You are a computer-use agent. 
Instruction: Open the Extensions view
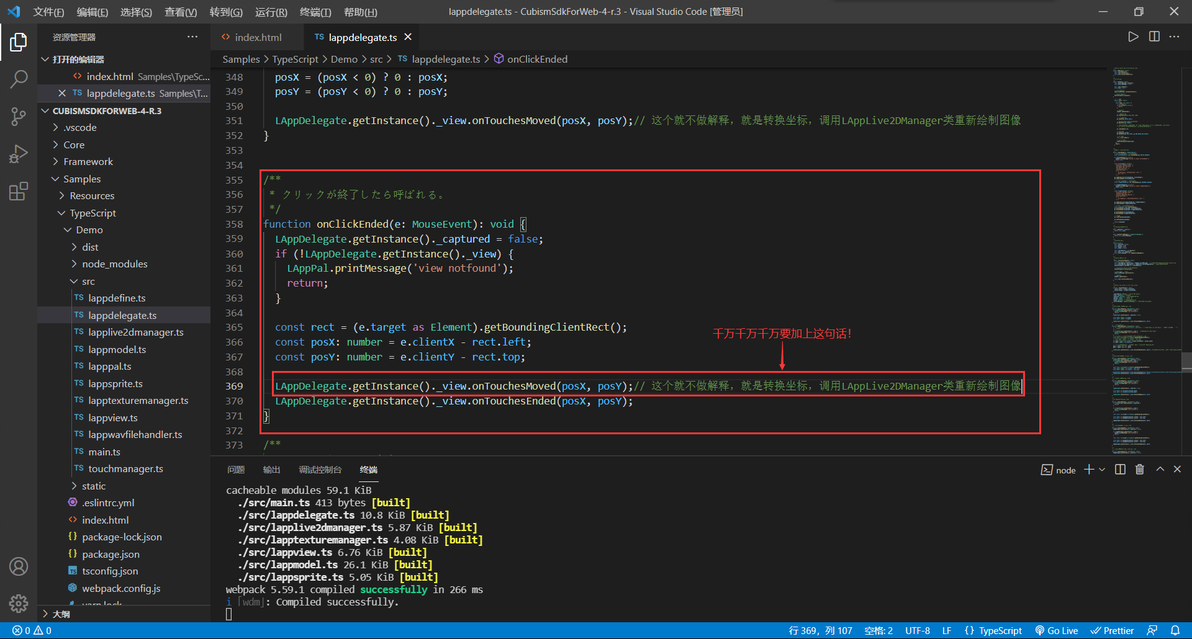click(18, 191)
